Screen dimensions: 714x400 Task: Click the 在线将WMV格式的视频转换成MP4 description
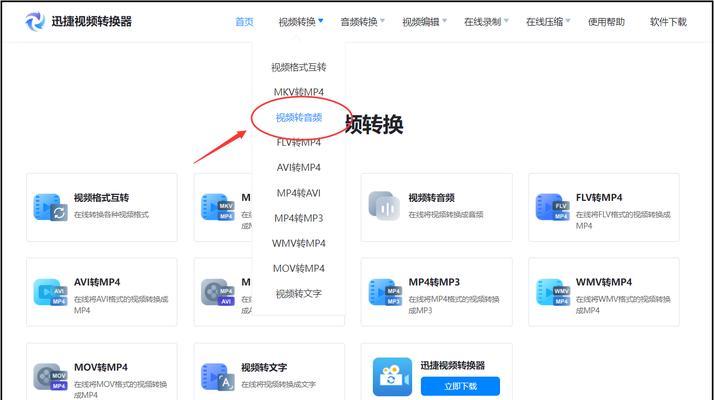click(x=623, y=305)
